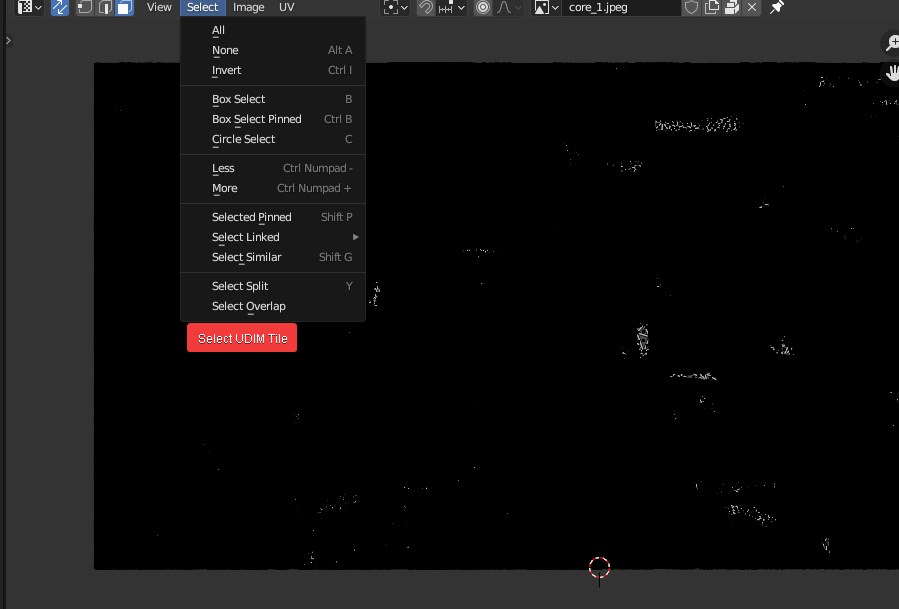899x609 pixels.
Task: Click the open image icon before unlink X
Action: [732, 7]
